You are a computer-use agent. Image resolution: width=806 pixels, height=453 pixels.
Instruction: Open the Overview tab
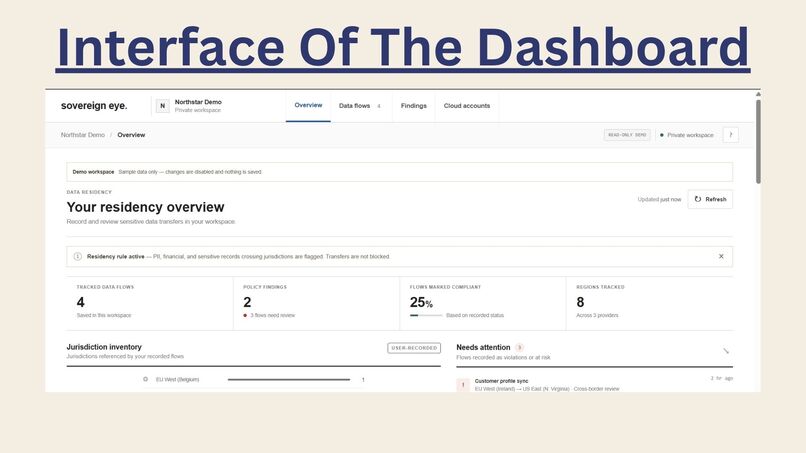308,105
